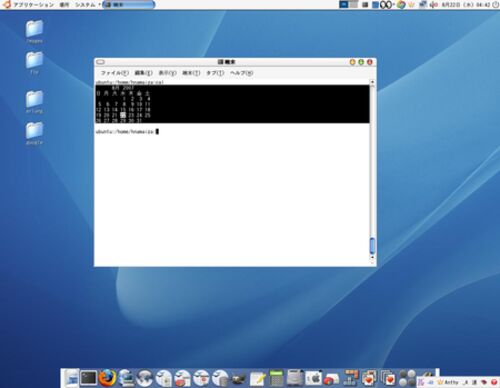Viewport: 500px width, 388px height.
Task: Select the erlang folder on desktop
Action: click(34, 102)
